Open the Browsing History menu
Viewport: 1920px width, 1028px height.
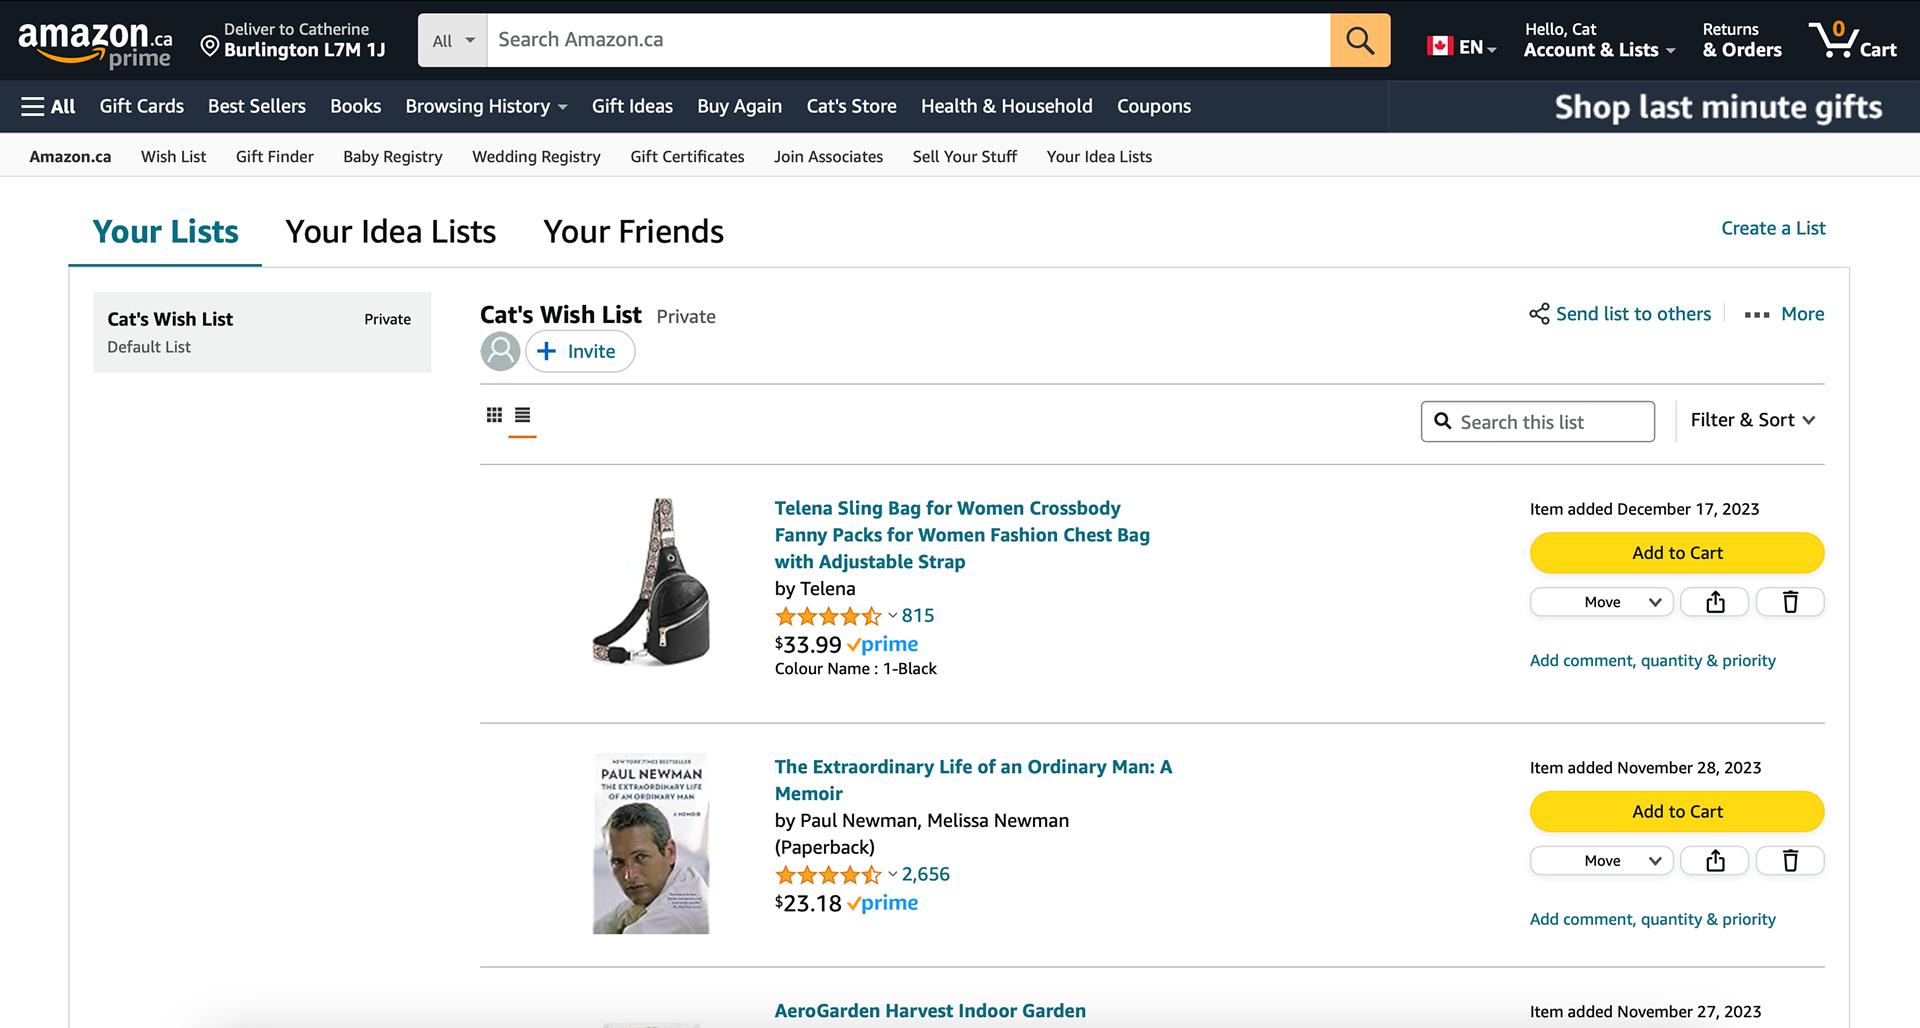[486, 106]
